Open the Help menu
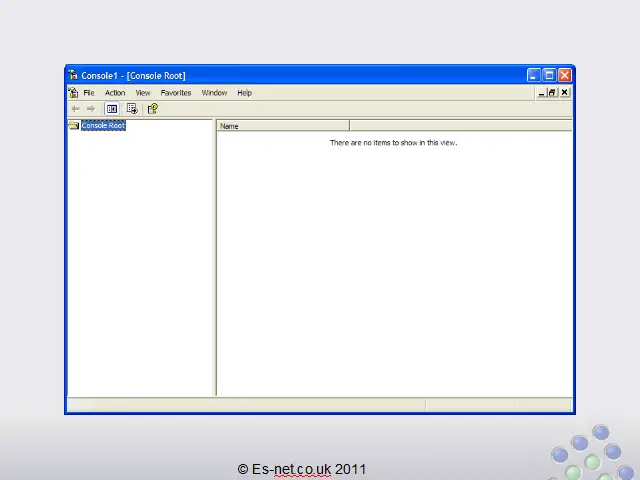The height and width of the screenshot is (480, 640). (x=244, y=93)
